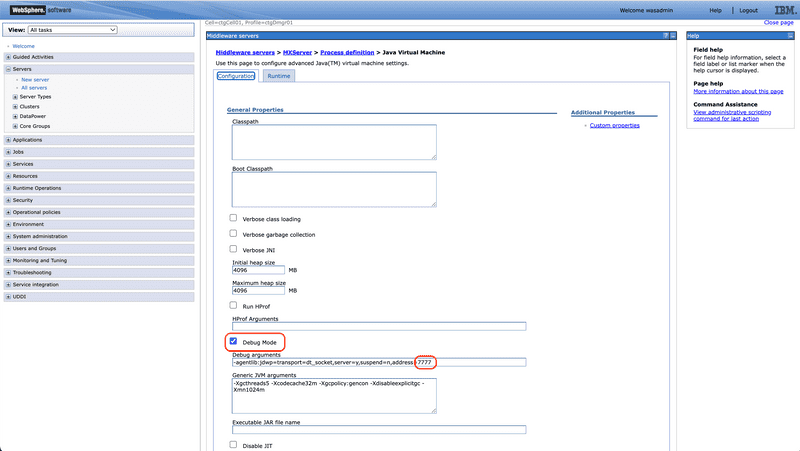Expand Services section
Viewport: 800px width, 451px height.
point(8,164)
